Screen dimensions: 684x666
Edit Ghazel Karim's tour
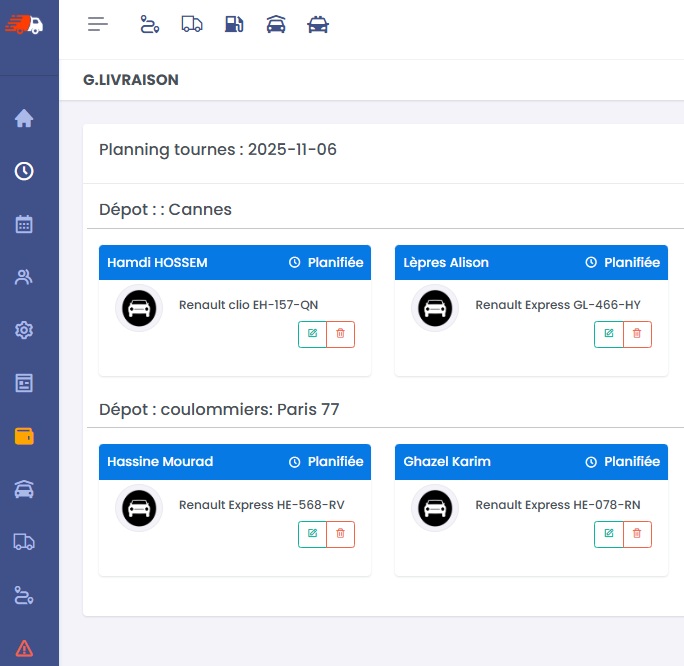tap(608, 534)
